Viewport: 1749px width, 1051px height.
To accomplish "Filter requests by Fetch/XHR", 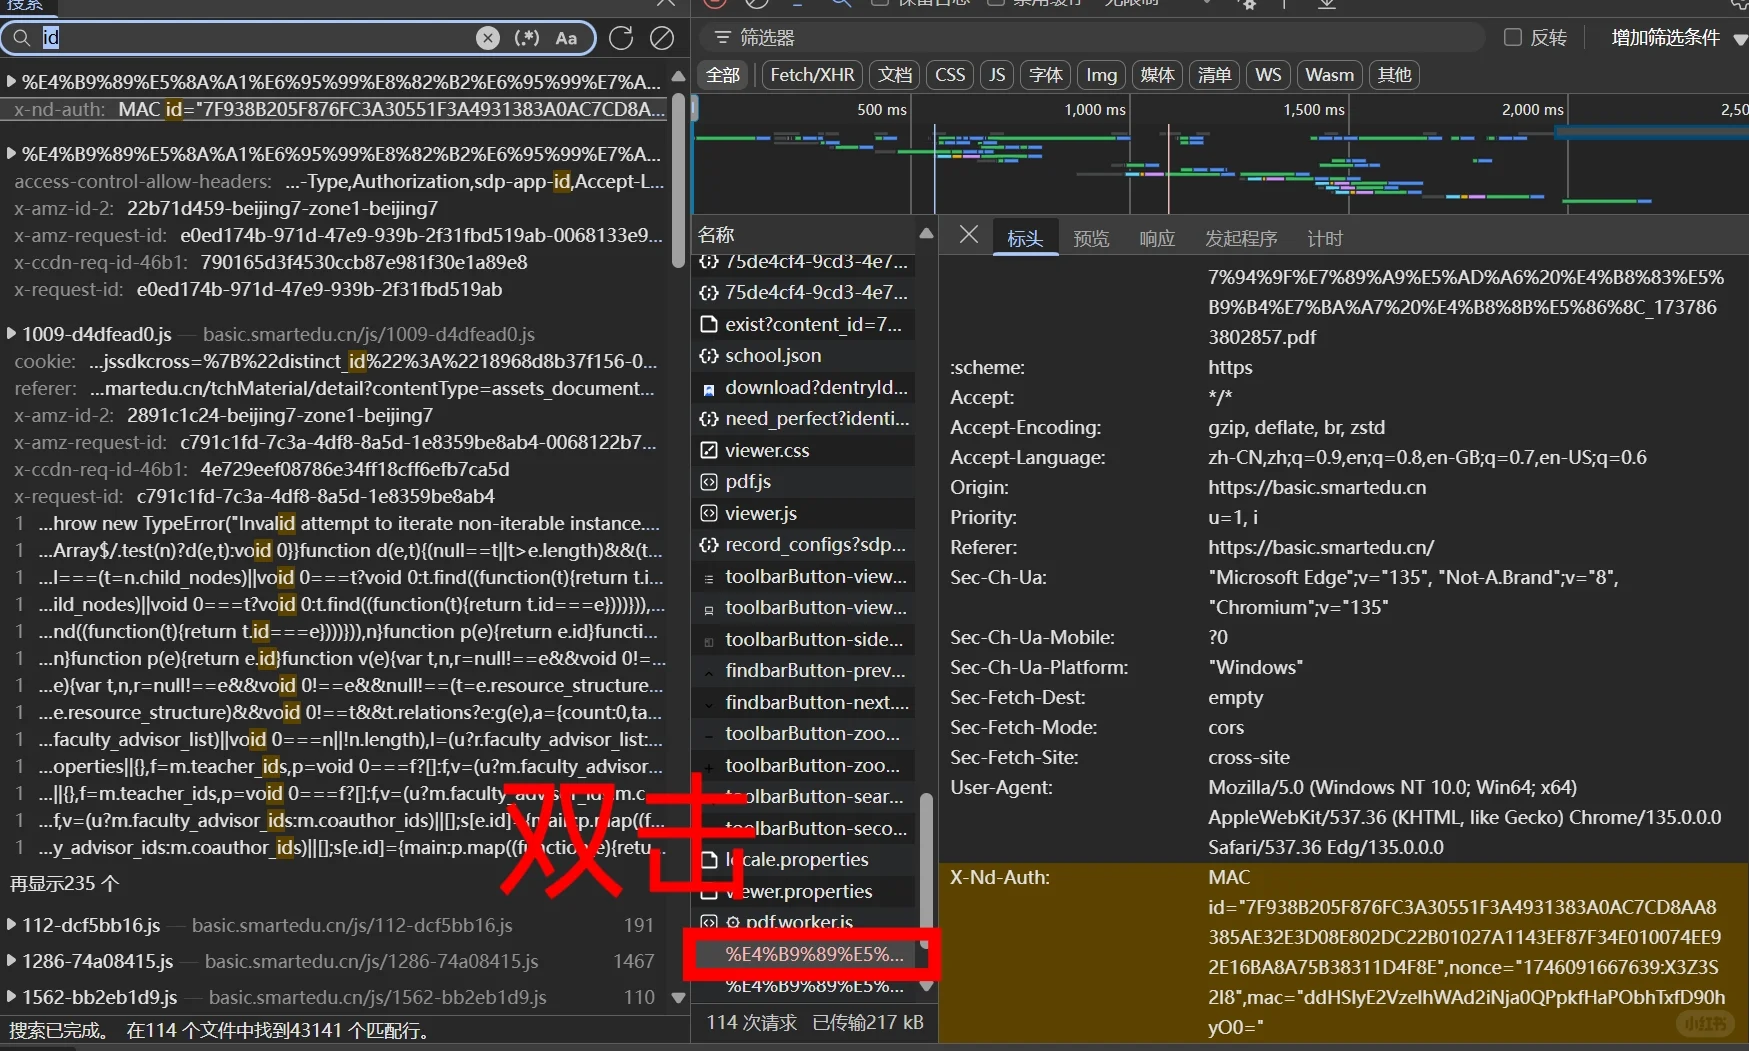I will (x=812, y=75).
